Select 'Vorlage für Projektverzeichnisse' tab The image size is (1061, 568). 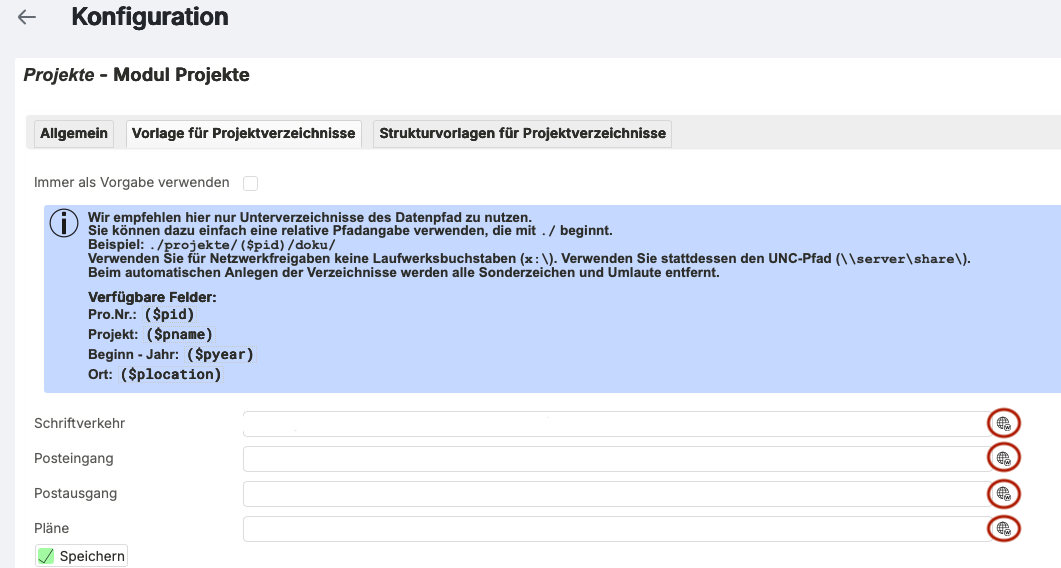(x=243, y=134)
